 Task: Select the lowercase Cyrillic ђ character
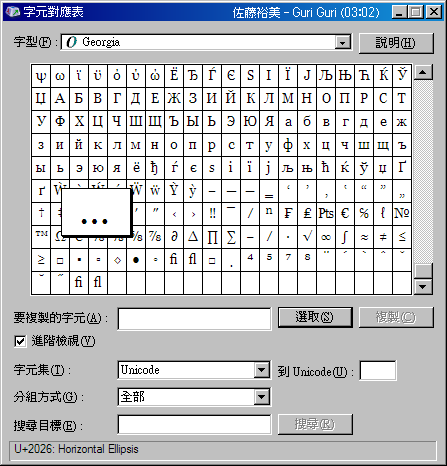click(155, 168)
